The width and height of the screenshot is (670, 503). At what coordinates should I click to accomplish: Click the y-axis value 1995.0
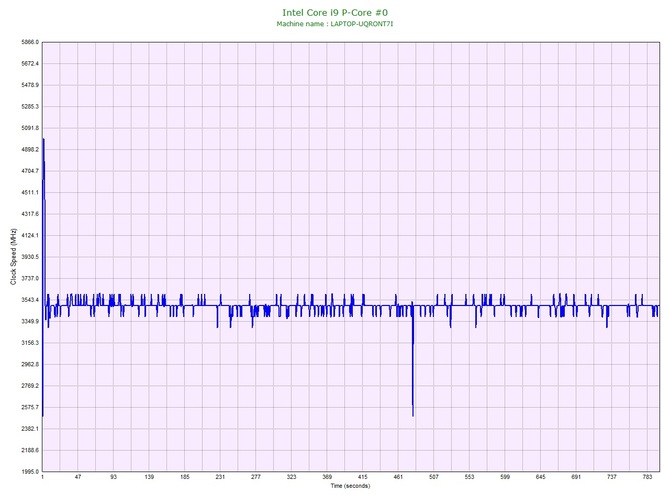tap(30, 472)
